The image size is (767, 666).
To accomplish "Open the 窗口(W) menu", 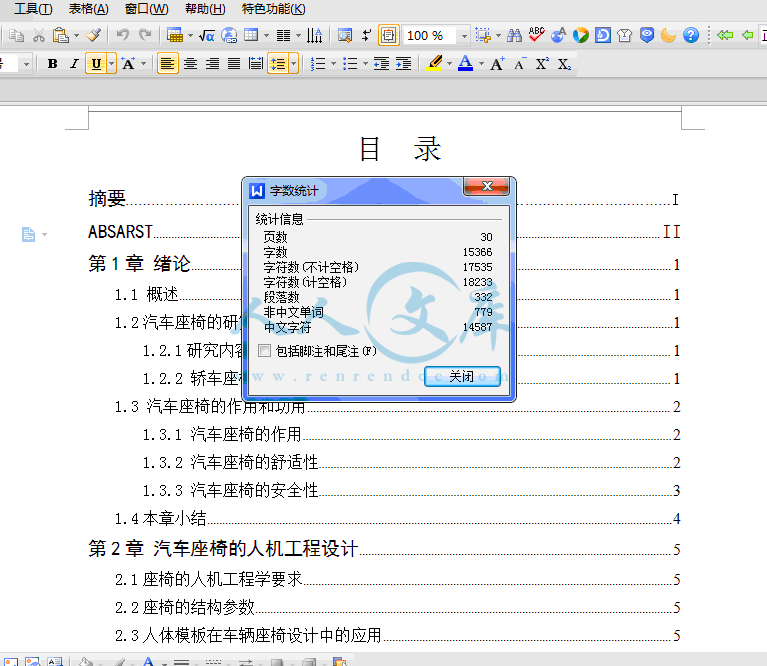I will [147, 9].
